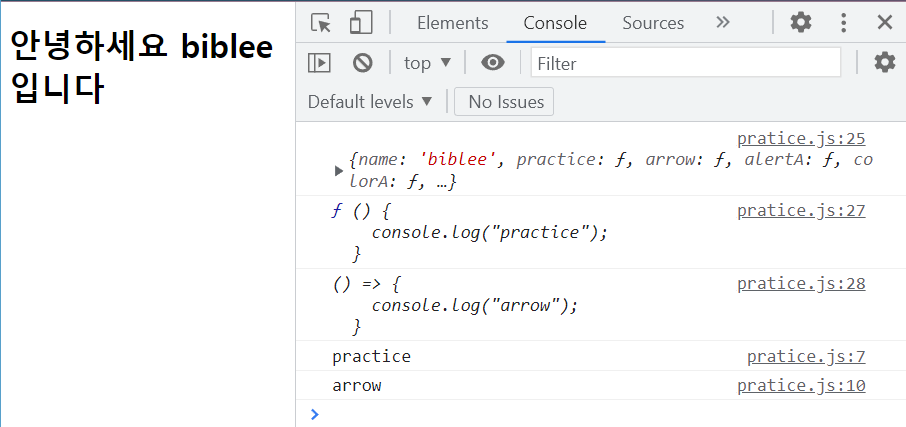Close the DevTools panel
The image size is (906, 427).
click(885, 23)
